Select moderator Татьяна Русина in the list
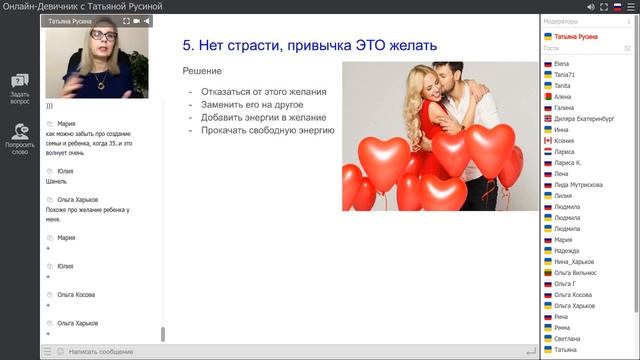 click(576, 37)
